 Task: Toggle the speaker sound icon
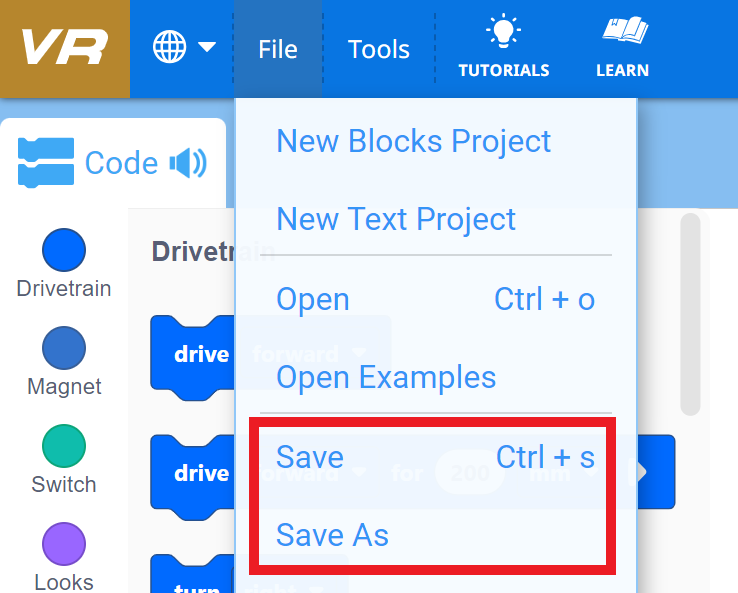(x=188, y=163)
